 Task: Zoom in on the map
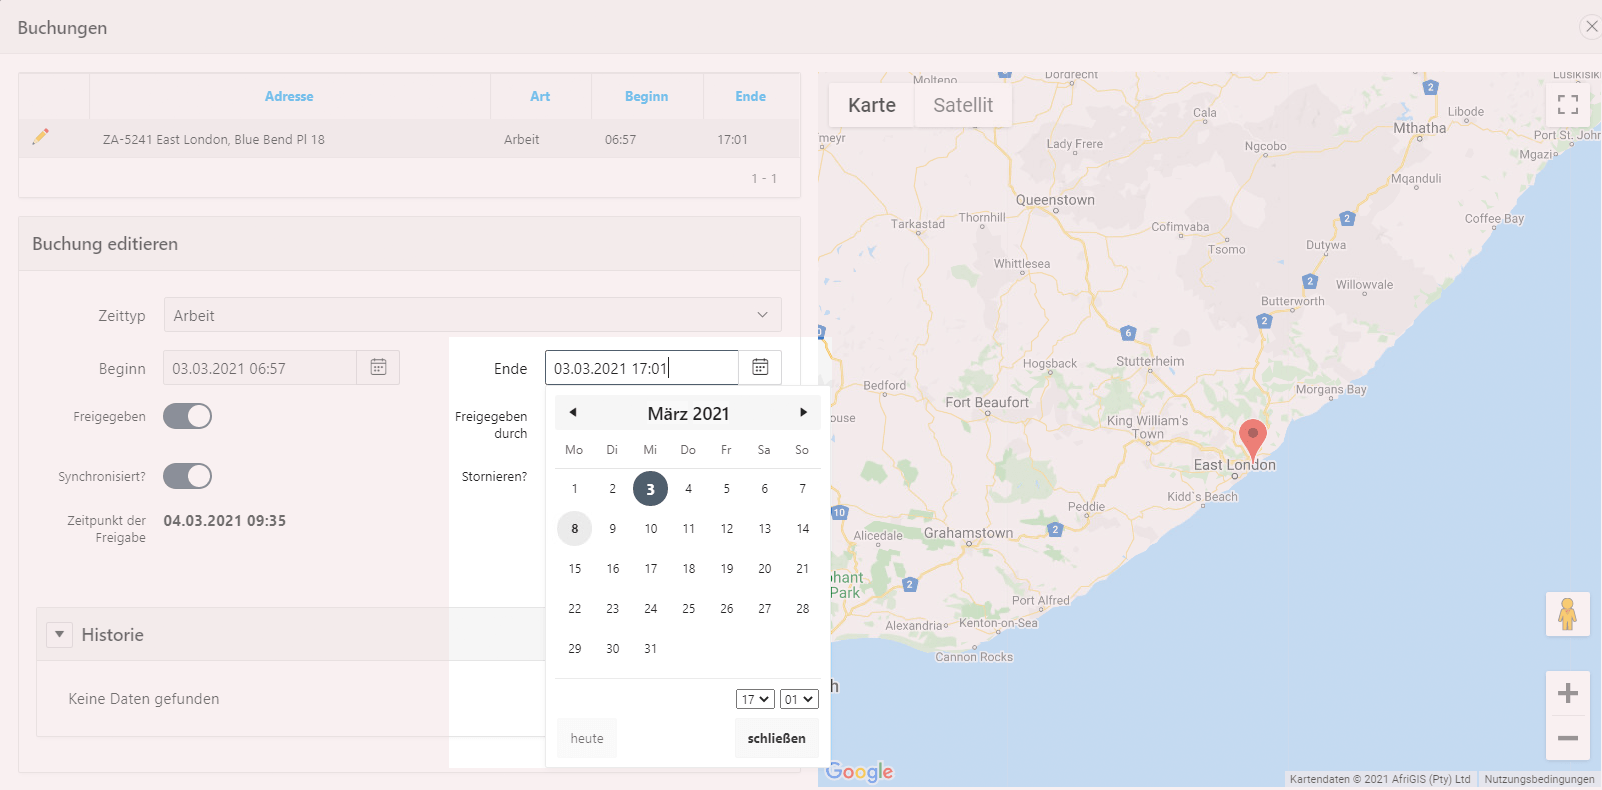point(1567,693)
